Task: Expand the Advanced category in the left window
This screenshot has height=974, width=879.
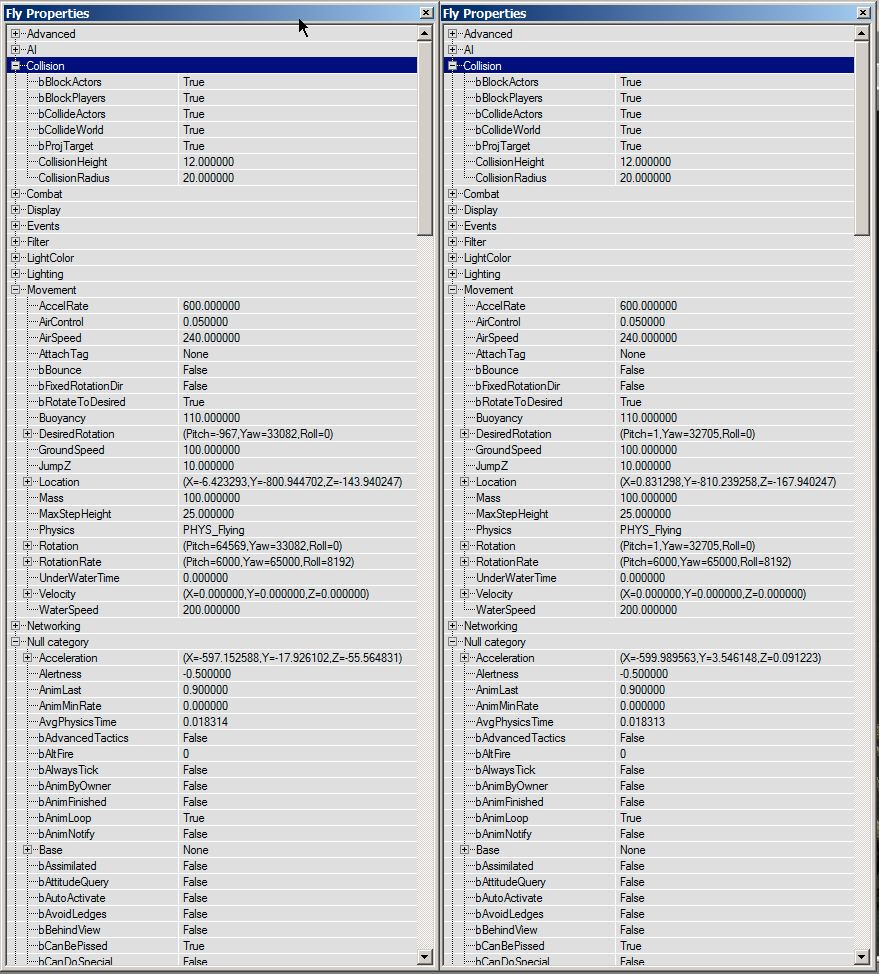Action: point(16,33)
